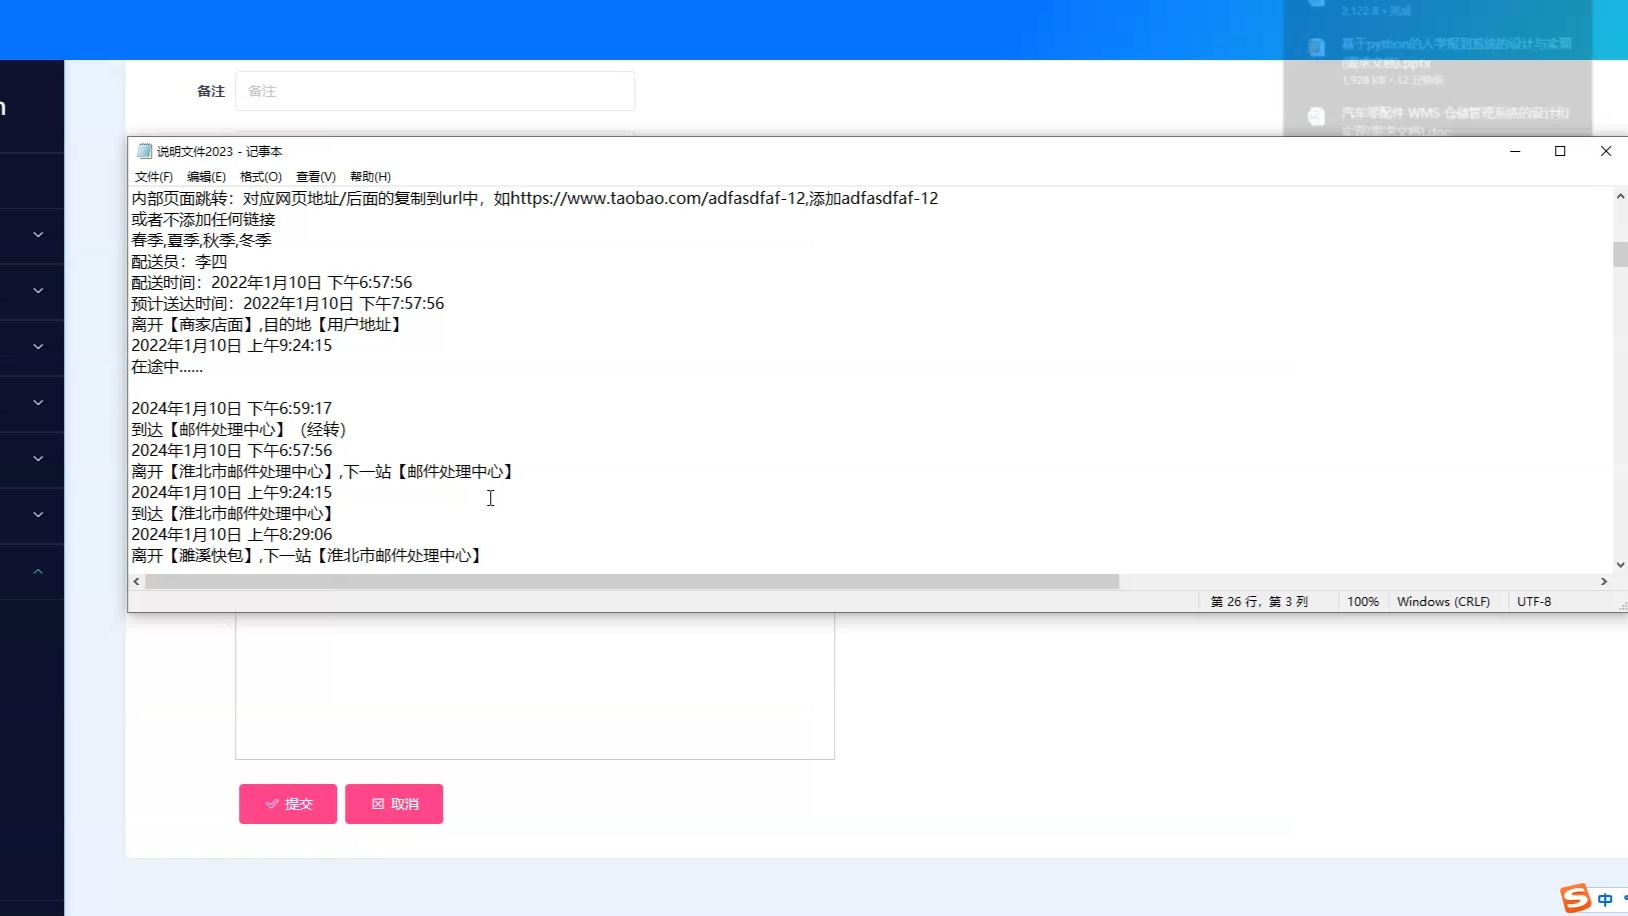Click the line 配送员：李四

179,261
